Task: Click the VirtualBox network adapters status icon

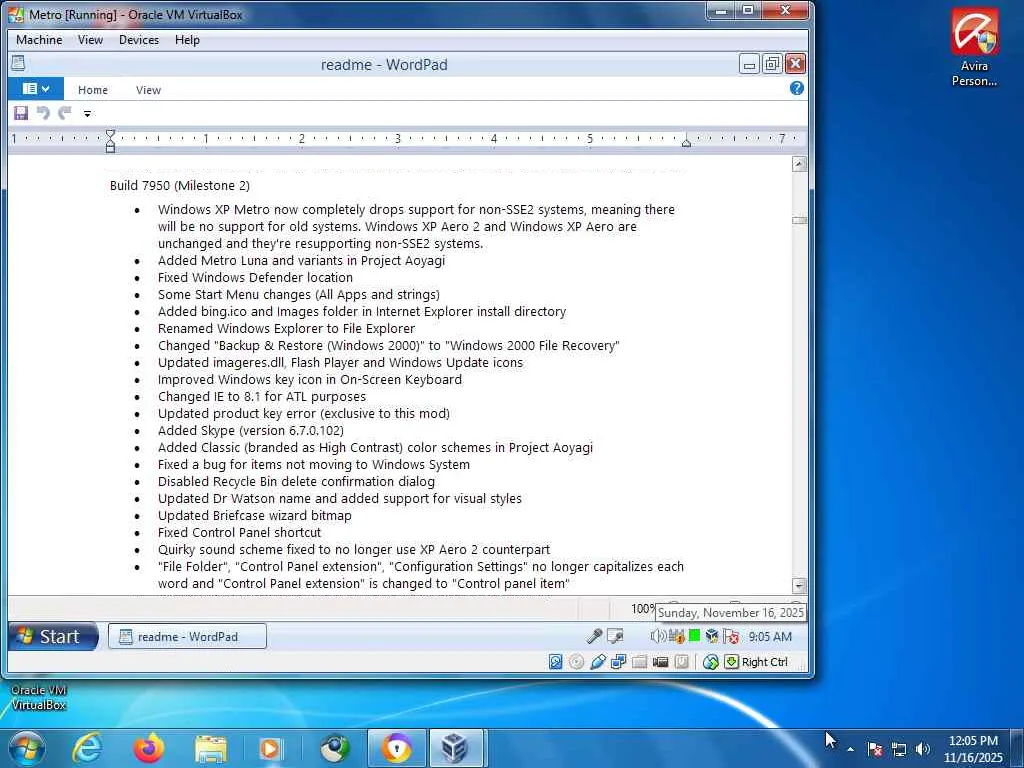Action: pyautogui.click(x=618, y=662)
